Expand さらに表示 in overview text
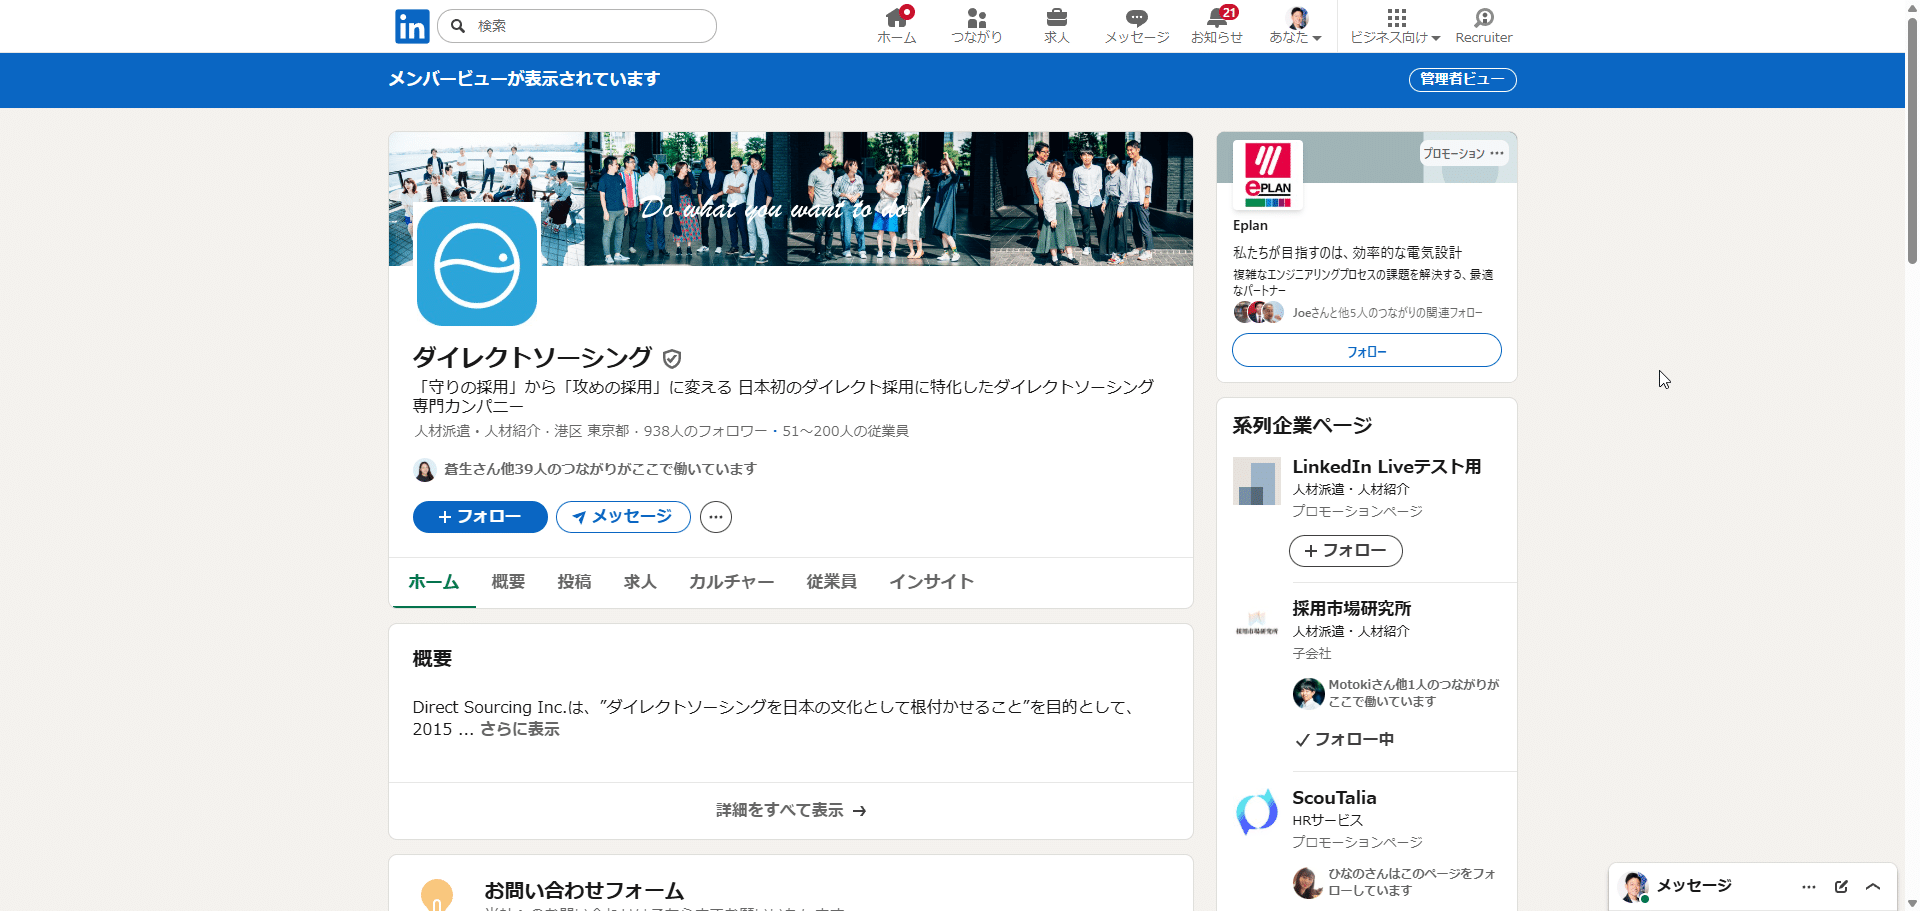The width and height of the screenshot is (1920, 911). pos(519,729)
